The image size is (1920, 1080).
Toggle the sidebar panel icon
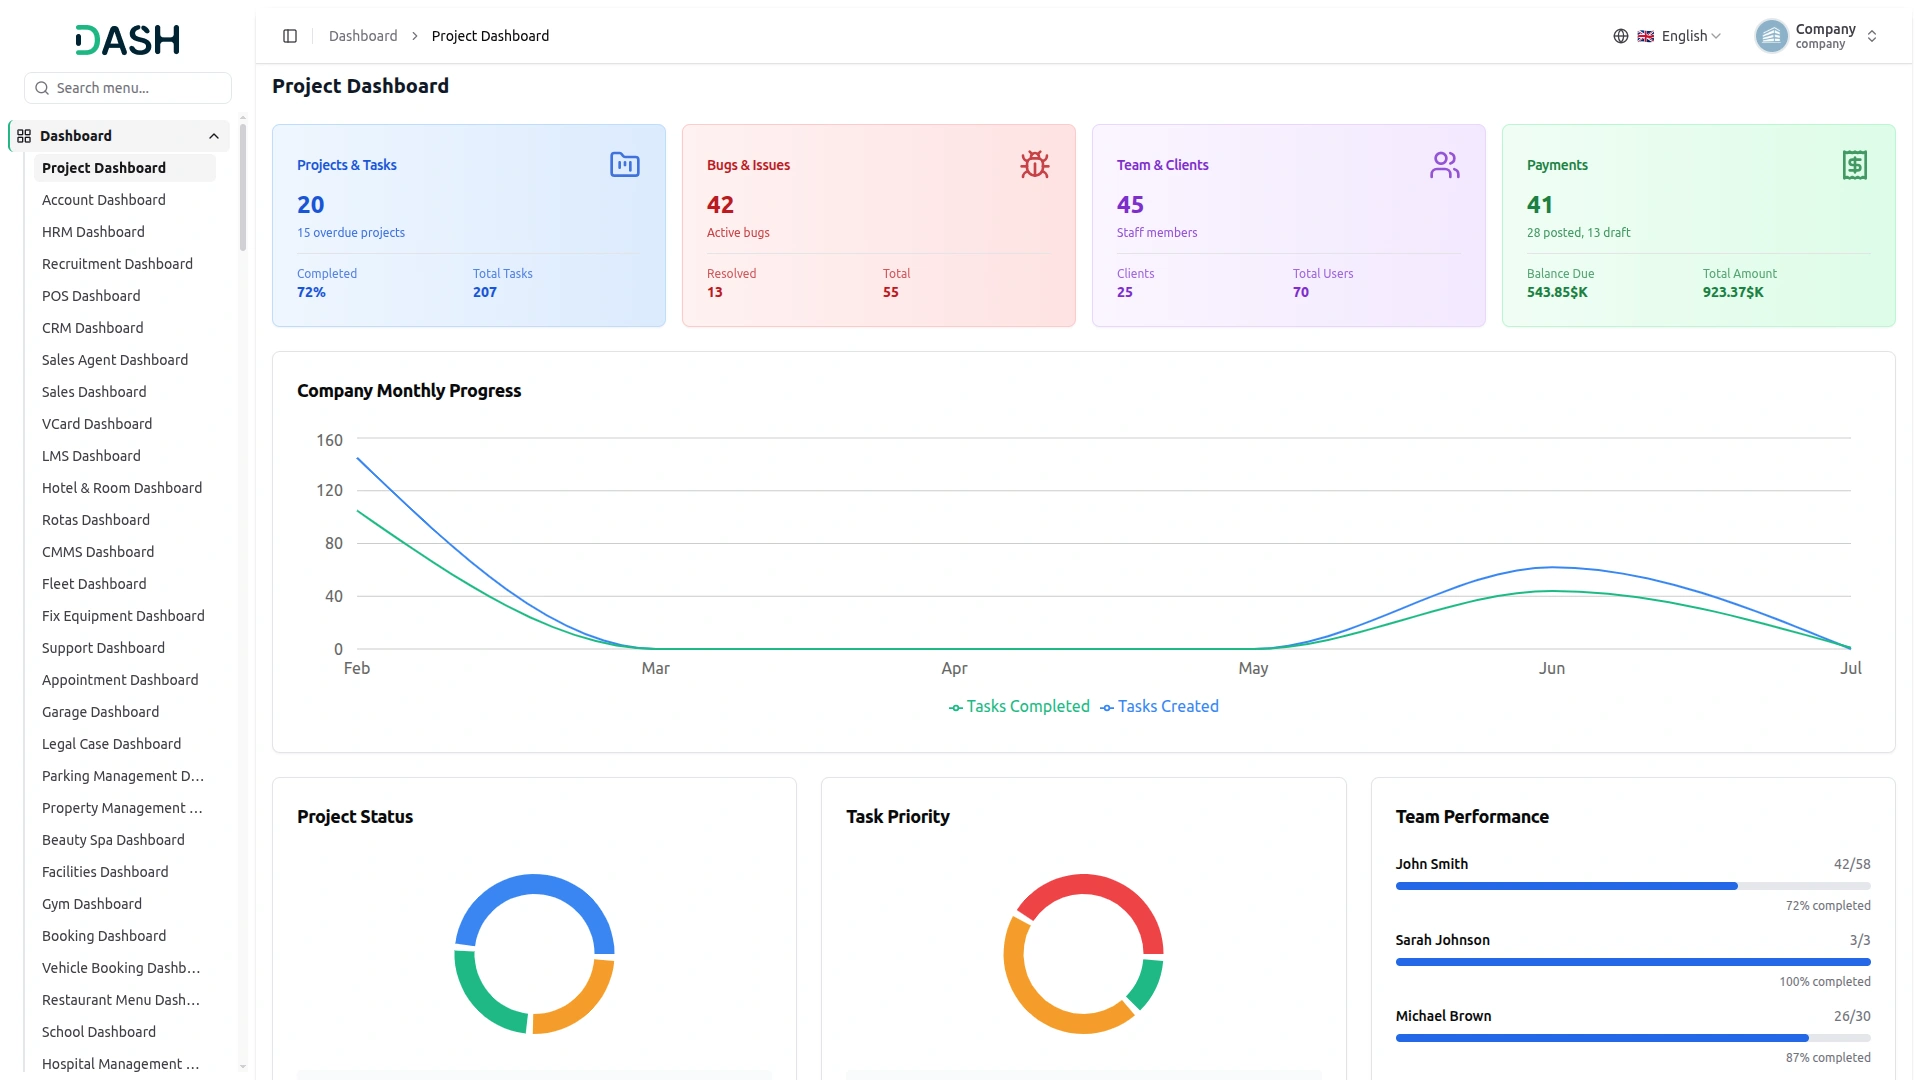pos(290,36)
